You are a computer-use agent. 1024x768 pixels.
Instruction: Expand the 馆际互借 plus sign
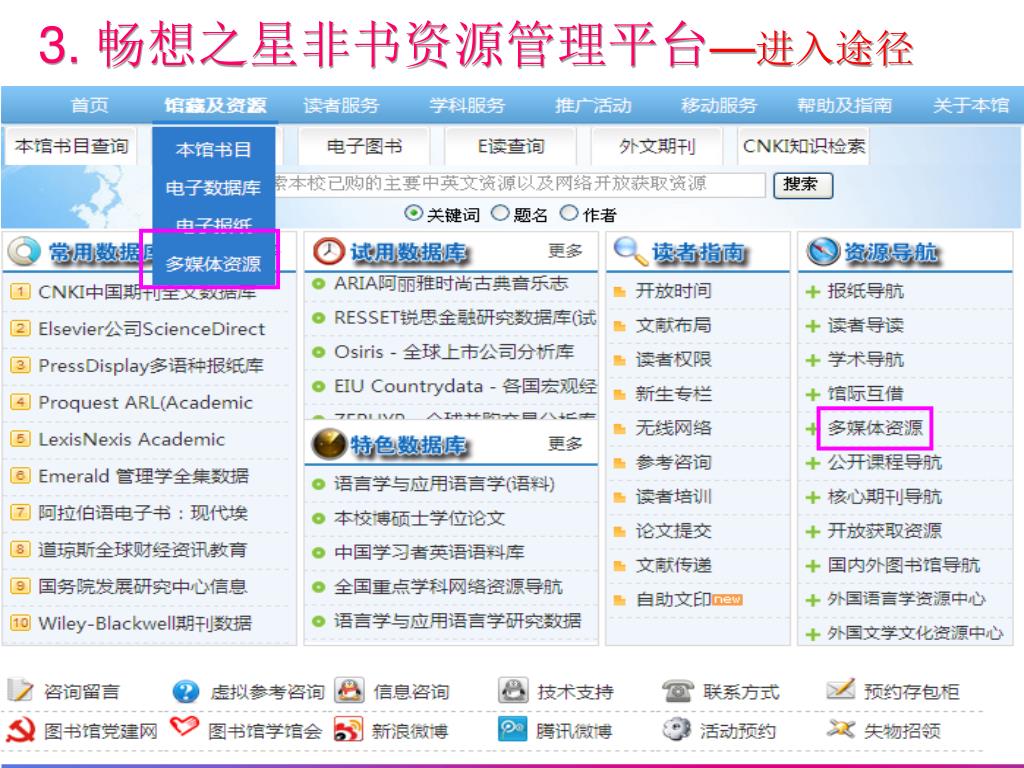pyautogui.click(x=813, y=394)
